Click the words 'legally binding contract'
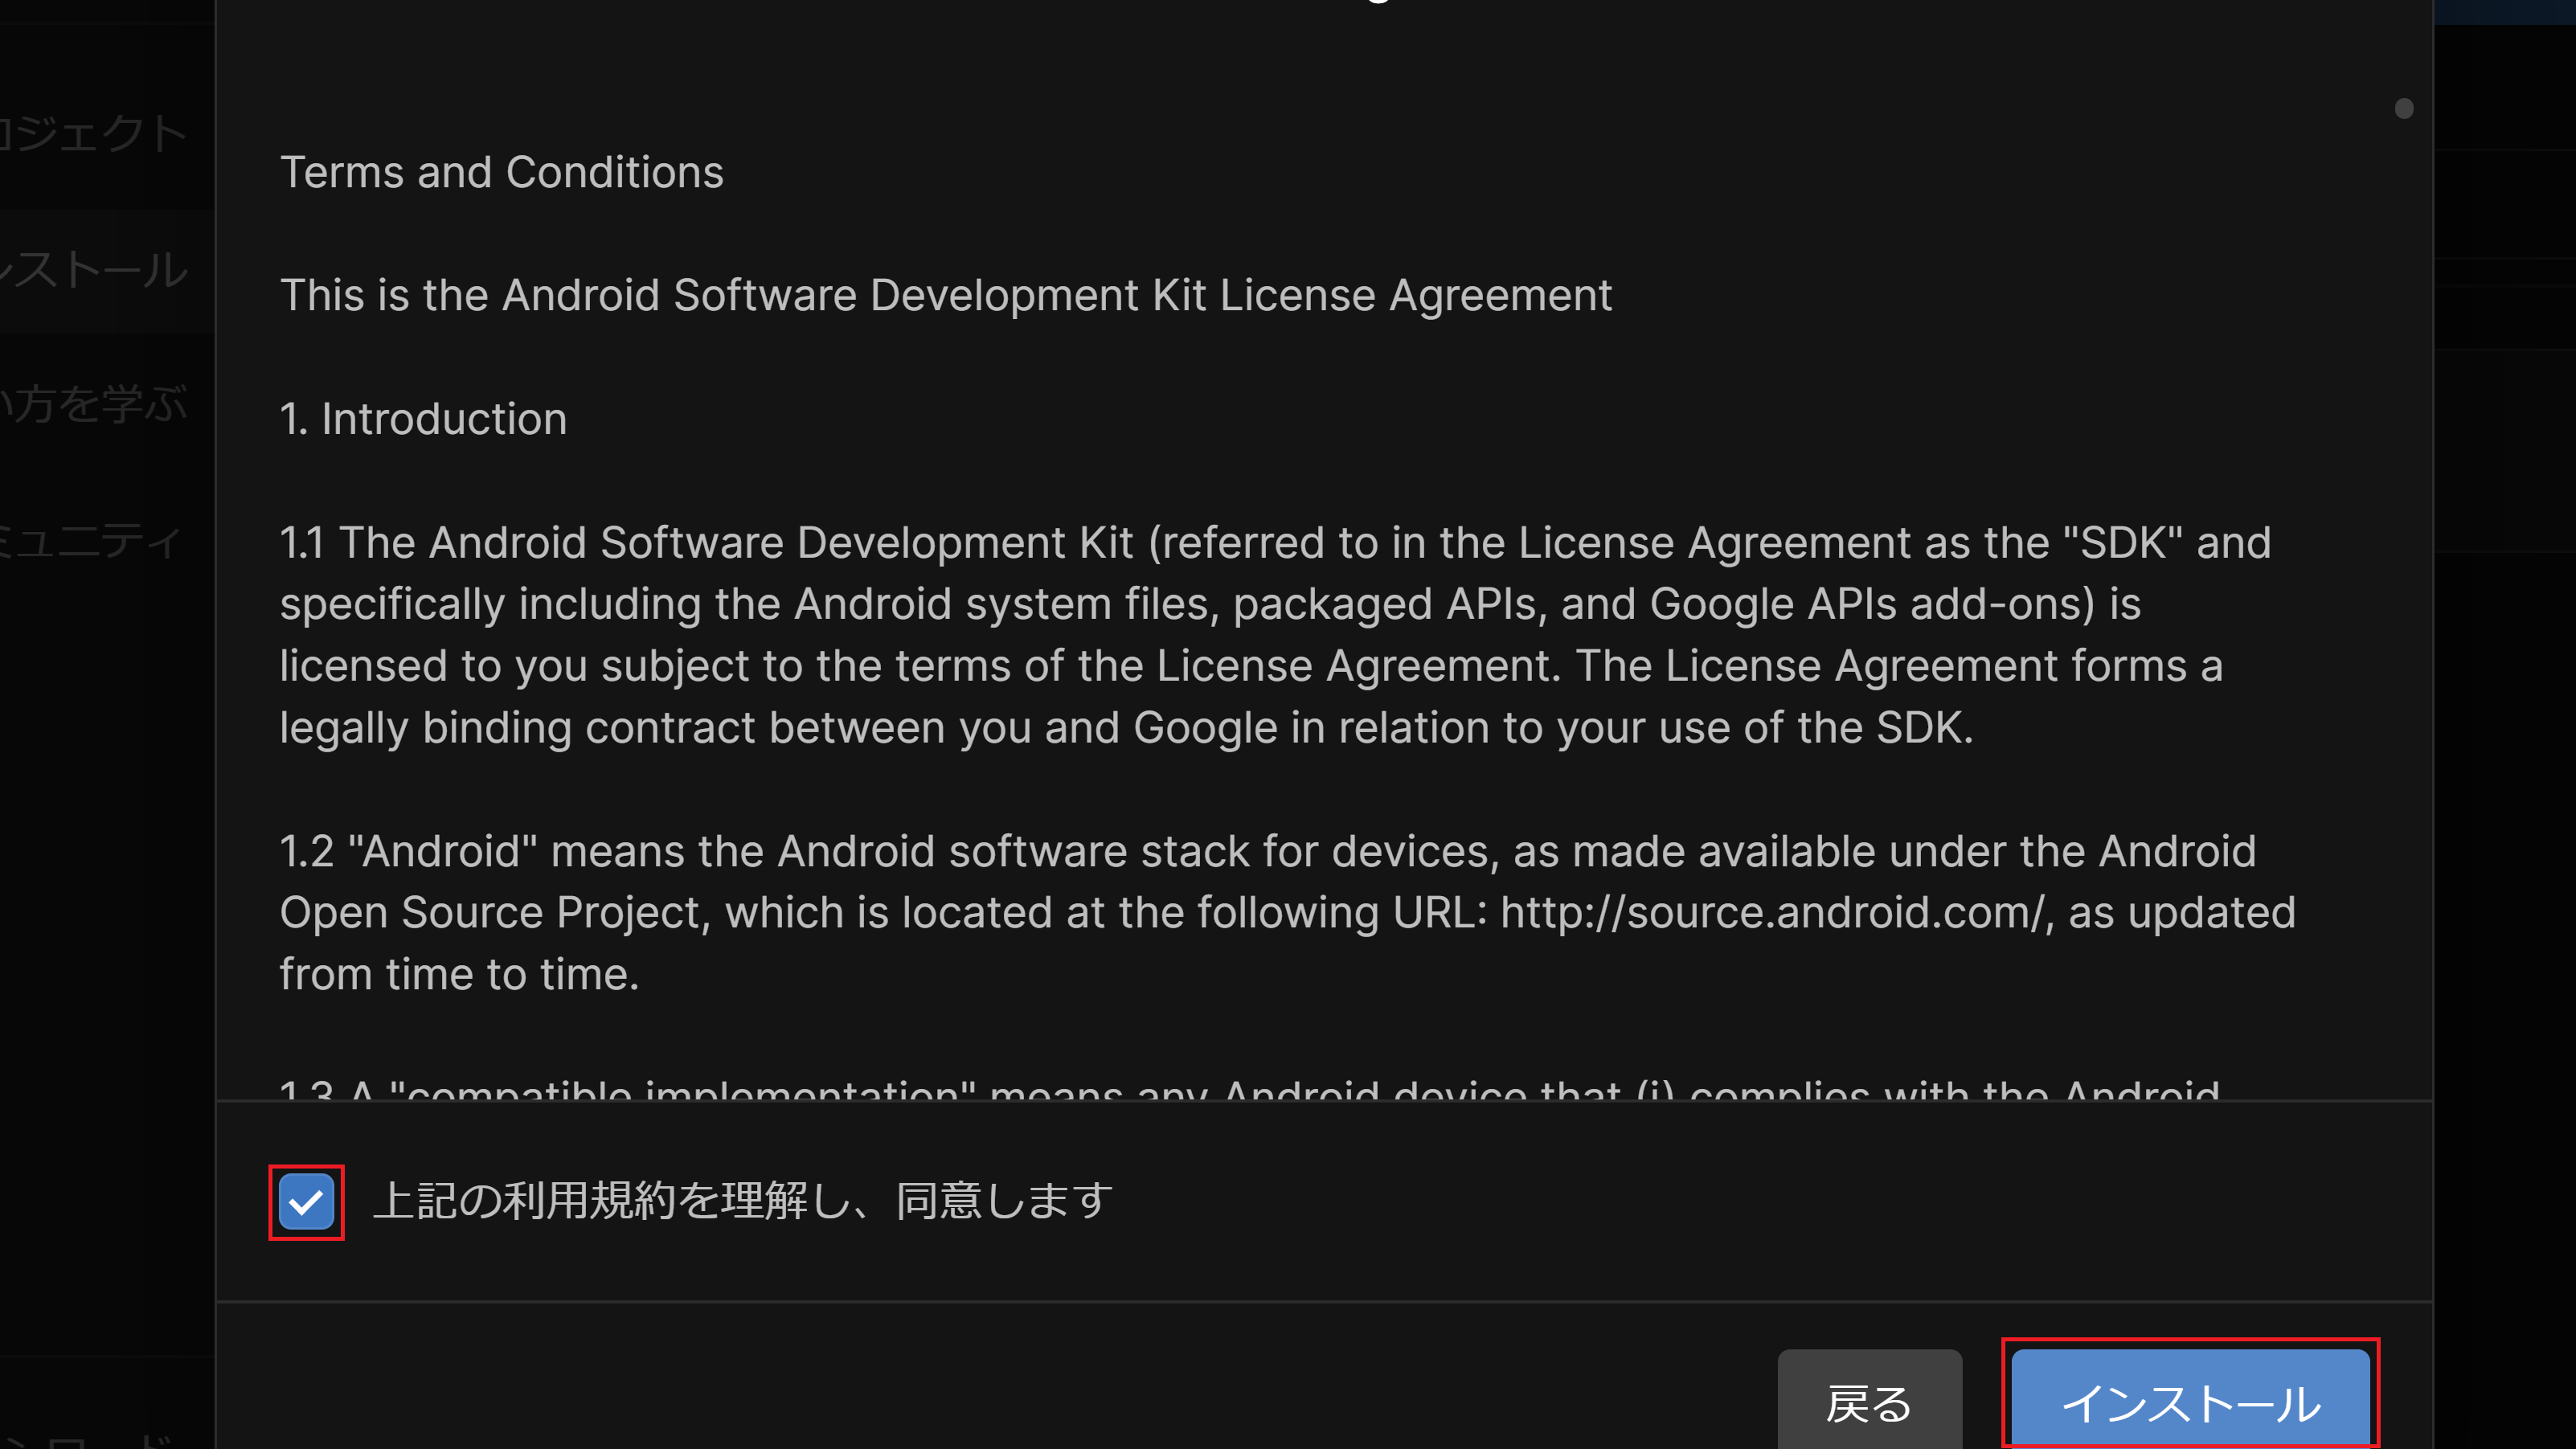This screenshot has width=2576, height=1449. tap(517, 728)
